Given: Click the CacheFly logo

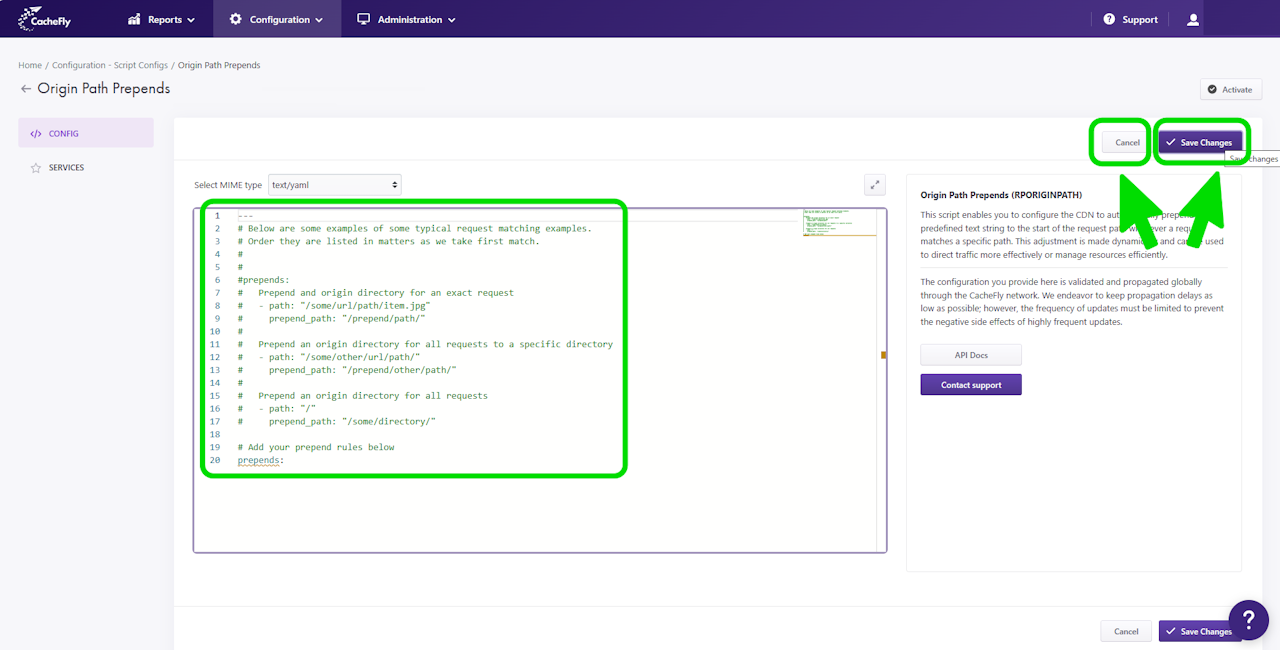Looking at the screenshot, I should (45, 19).
